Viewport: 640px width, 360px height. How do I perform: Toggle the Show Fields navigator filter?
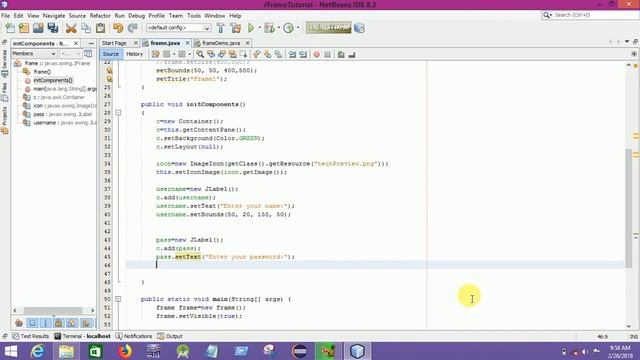click(x=32, y=323)
